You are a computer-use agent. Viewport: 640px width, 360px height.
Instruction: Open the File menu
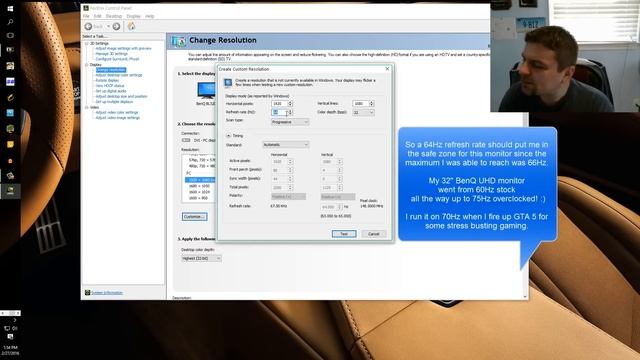(86, 16)
